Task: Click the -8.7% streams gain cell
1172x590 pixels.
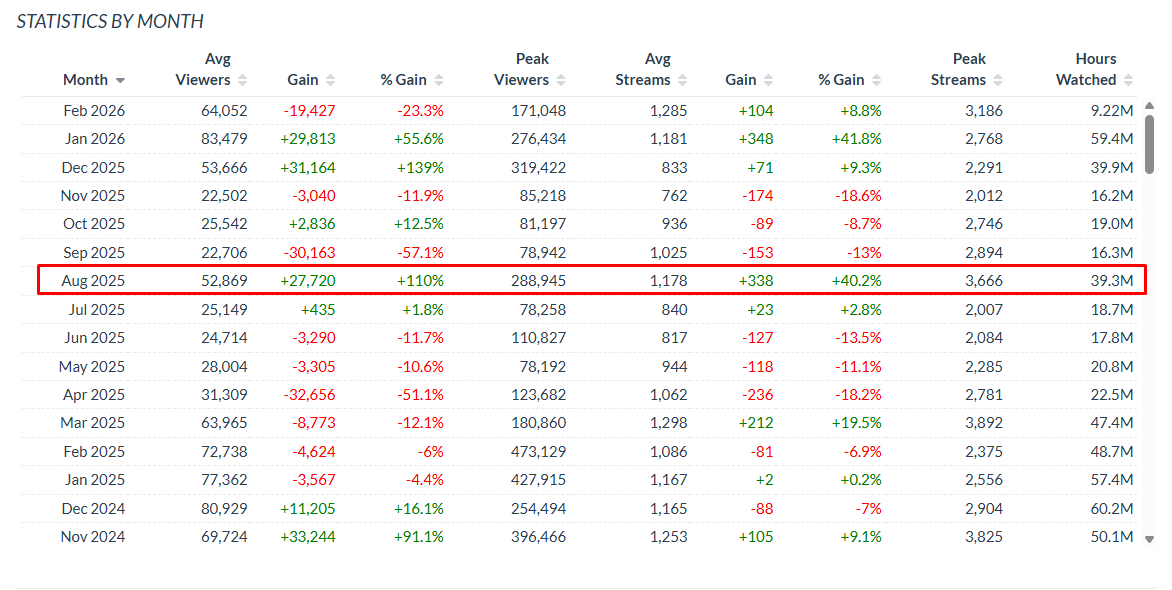Action: (x=863, y=224)
